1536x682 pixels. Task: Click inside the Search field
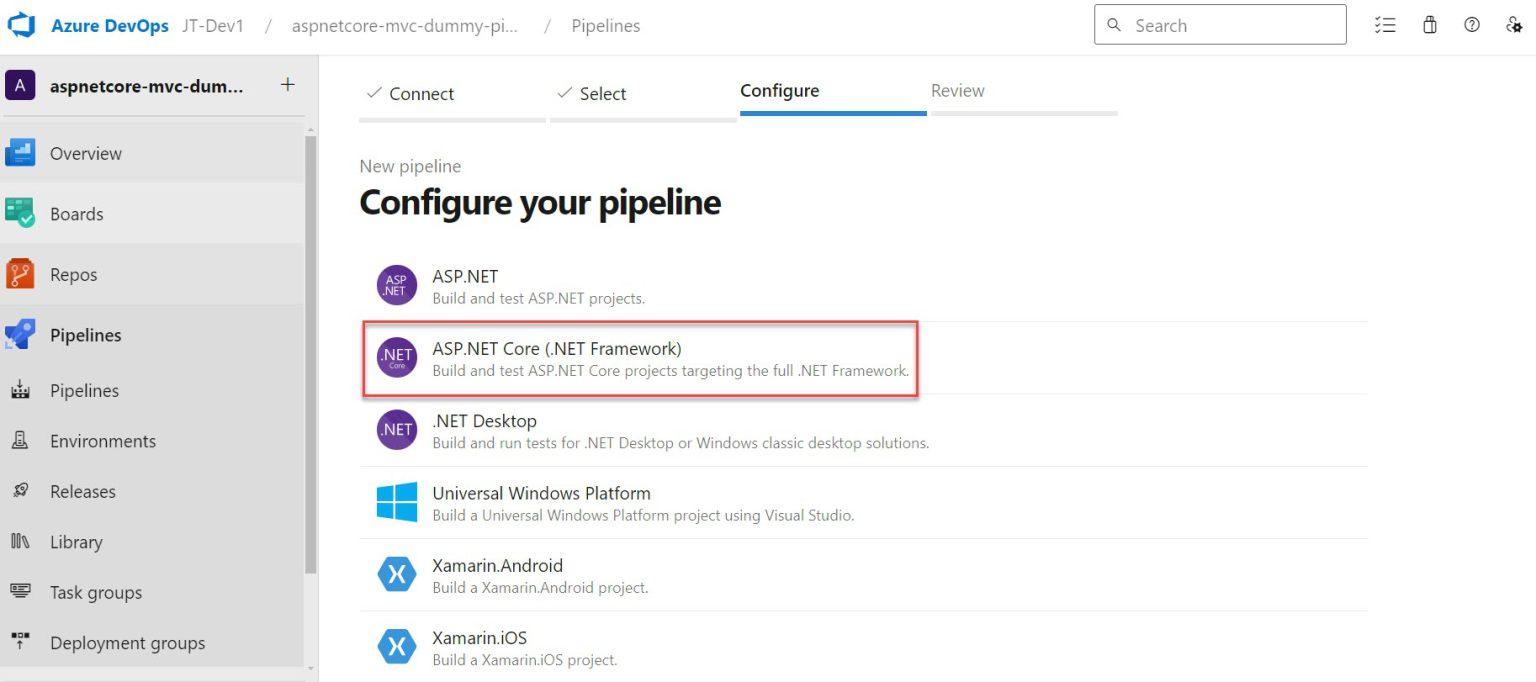tap(1220, 24)
